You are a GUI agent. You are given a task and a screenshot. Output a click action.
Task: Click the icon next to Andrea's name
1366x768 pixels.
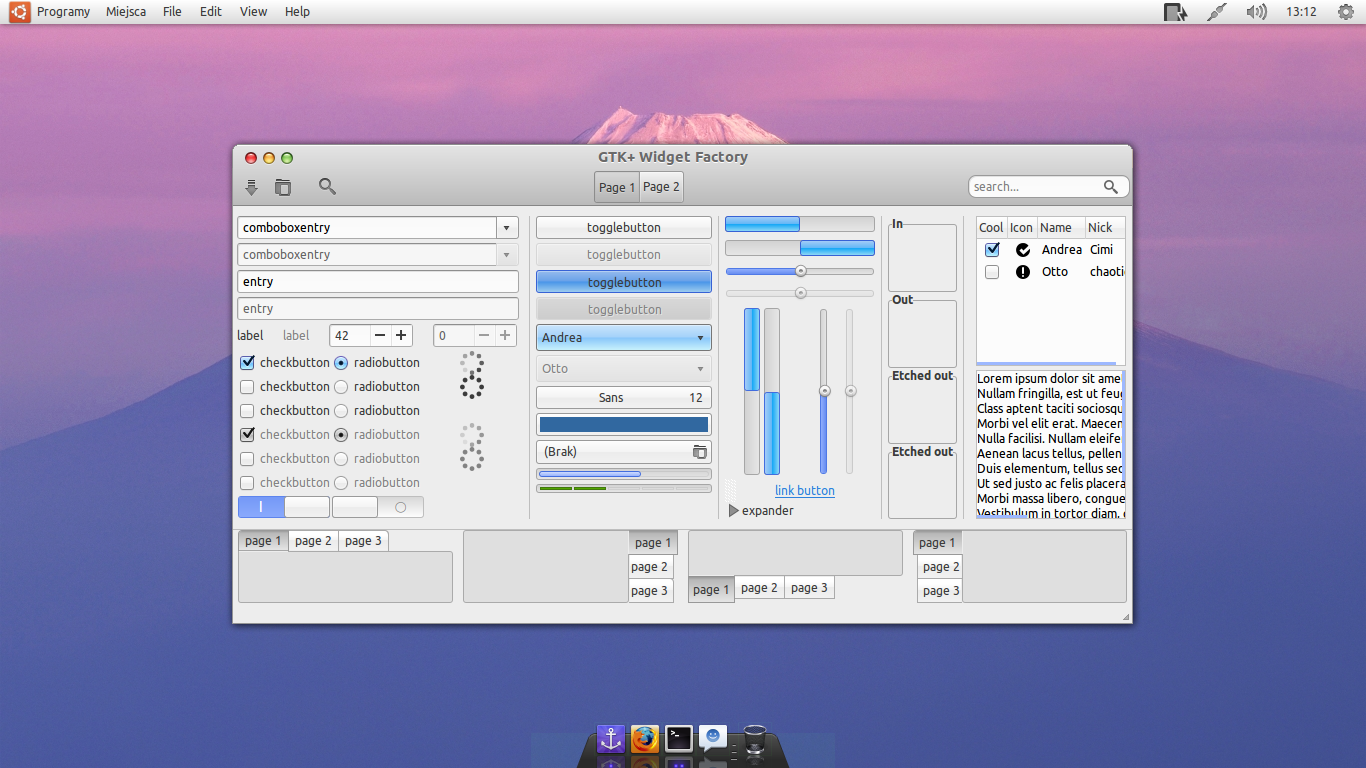pos(1021,249)
